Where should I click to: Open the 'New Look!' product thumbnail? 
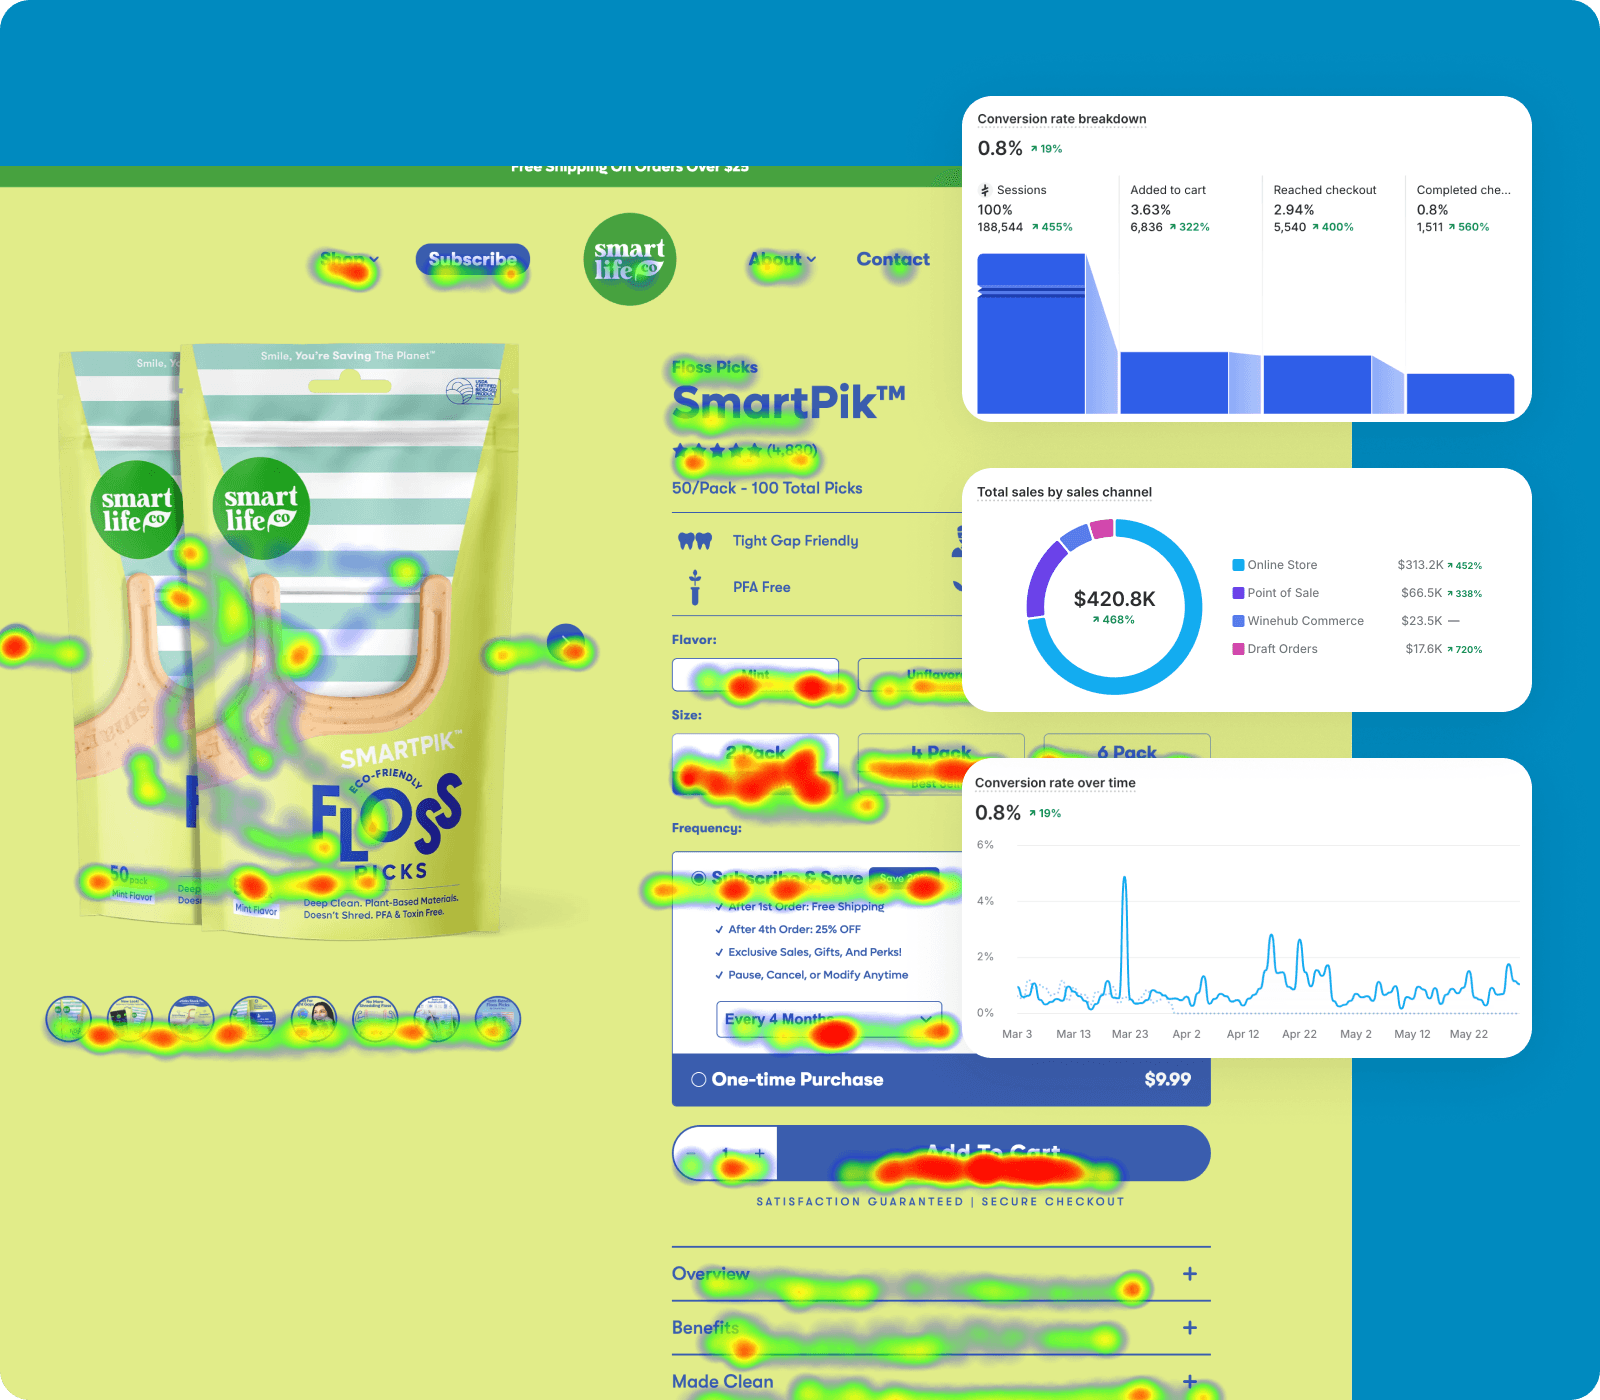[130, 1019]
